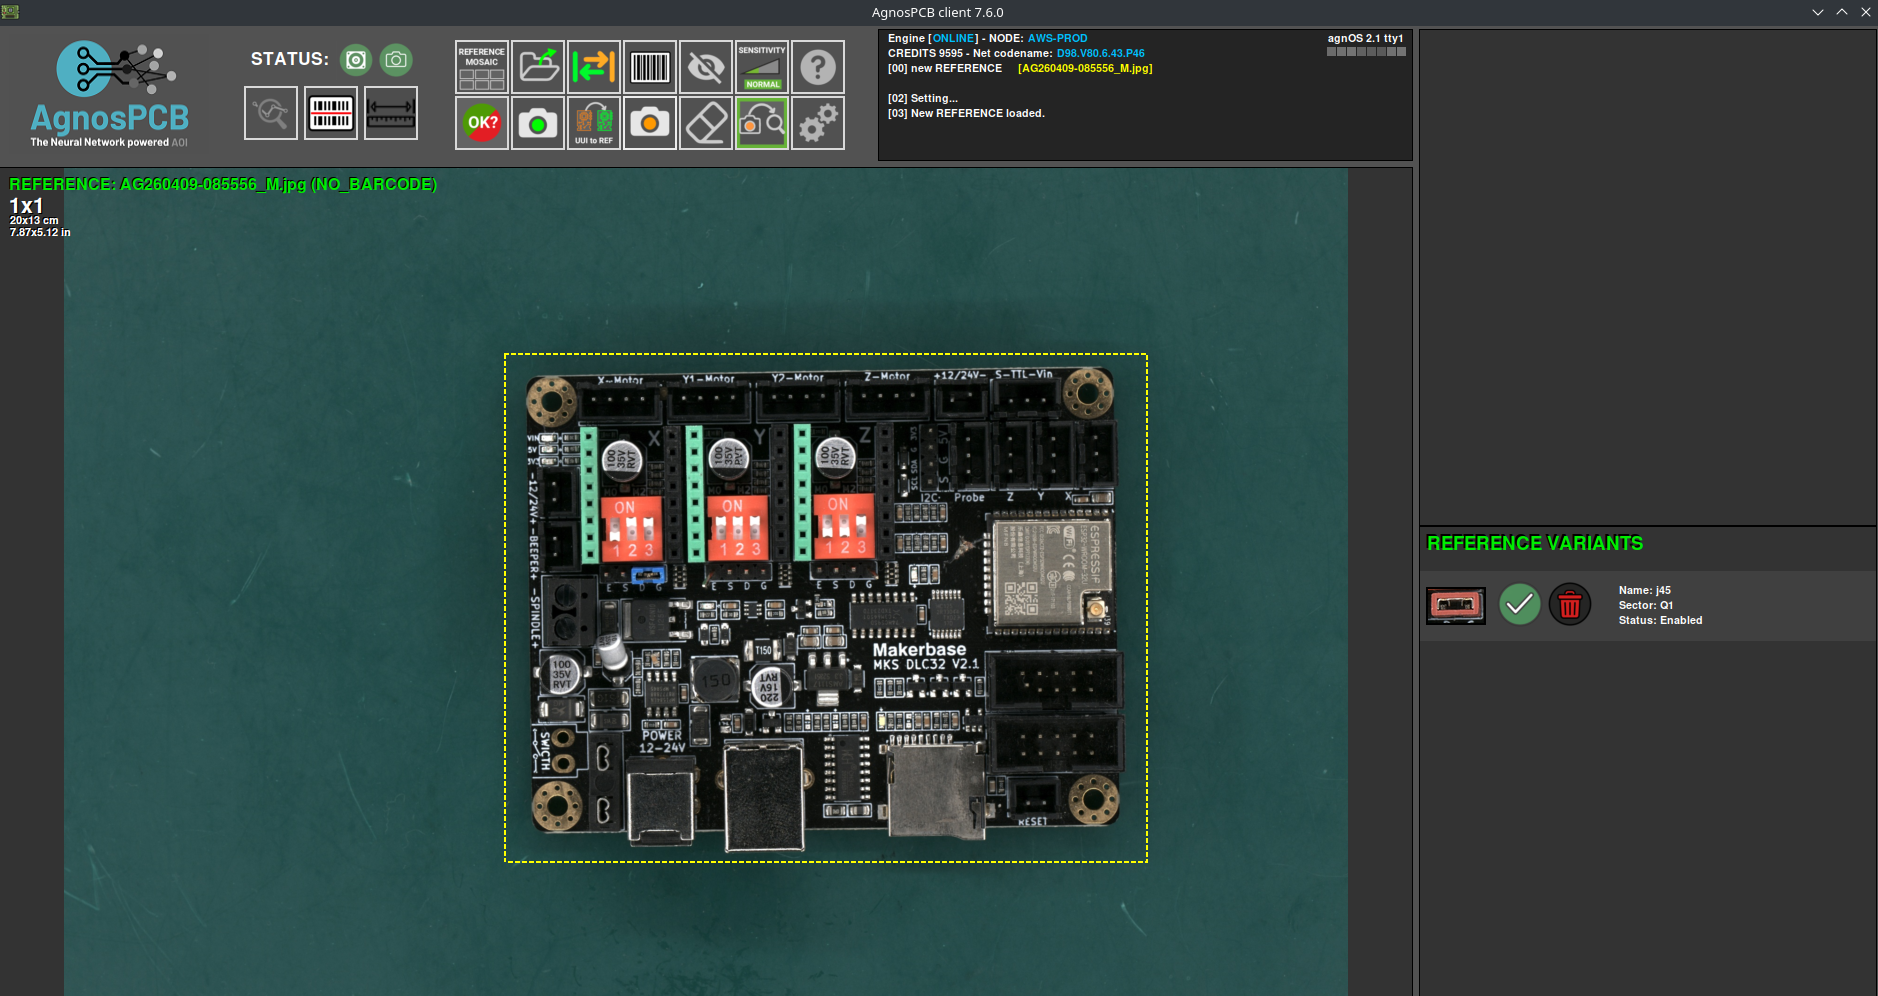Click the agnOS 2.1 tty1 label
1878x996 pixels.
(1365, 38)
